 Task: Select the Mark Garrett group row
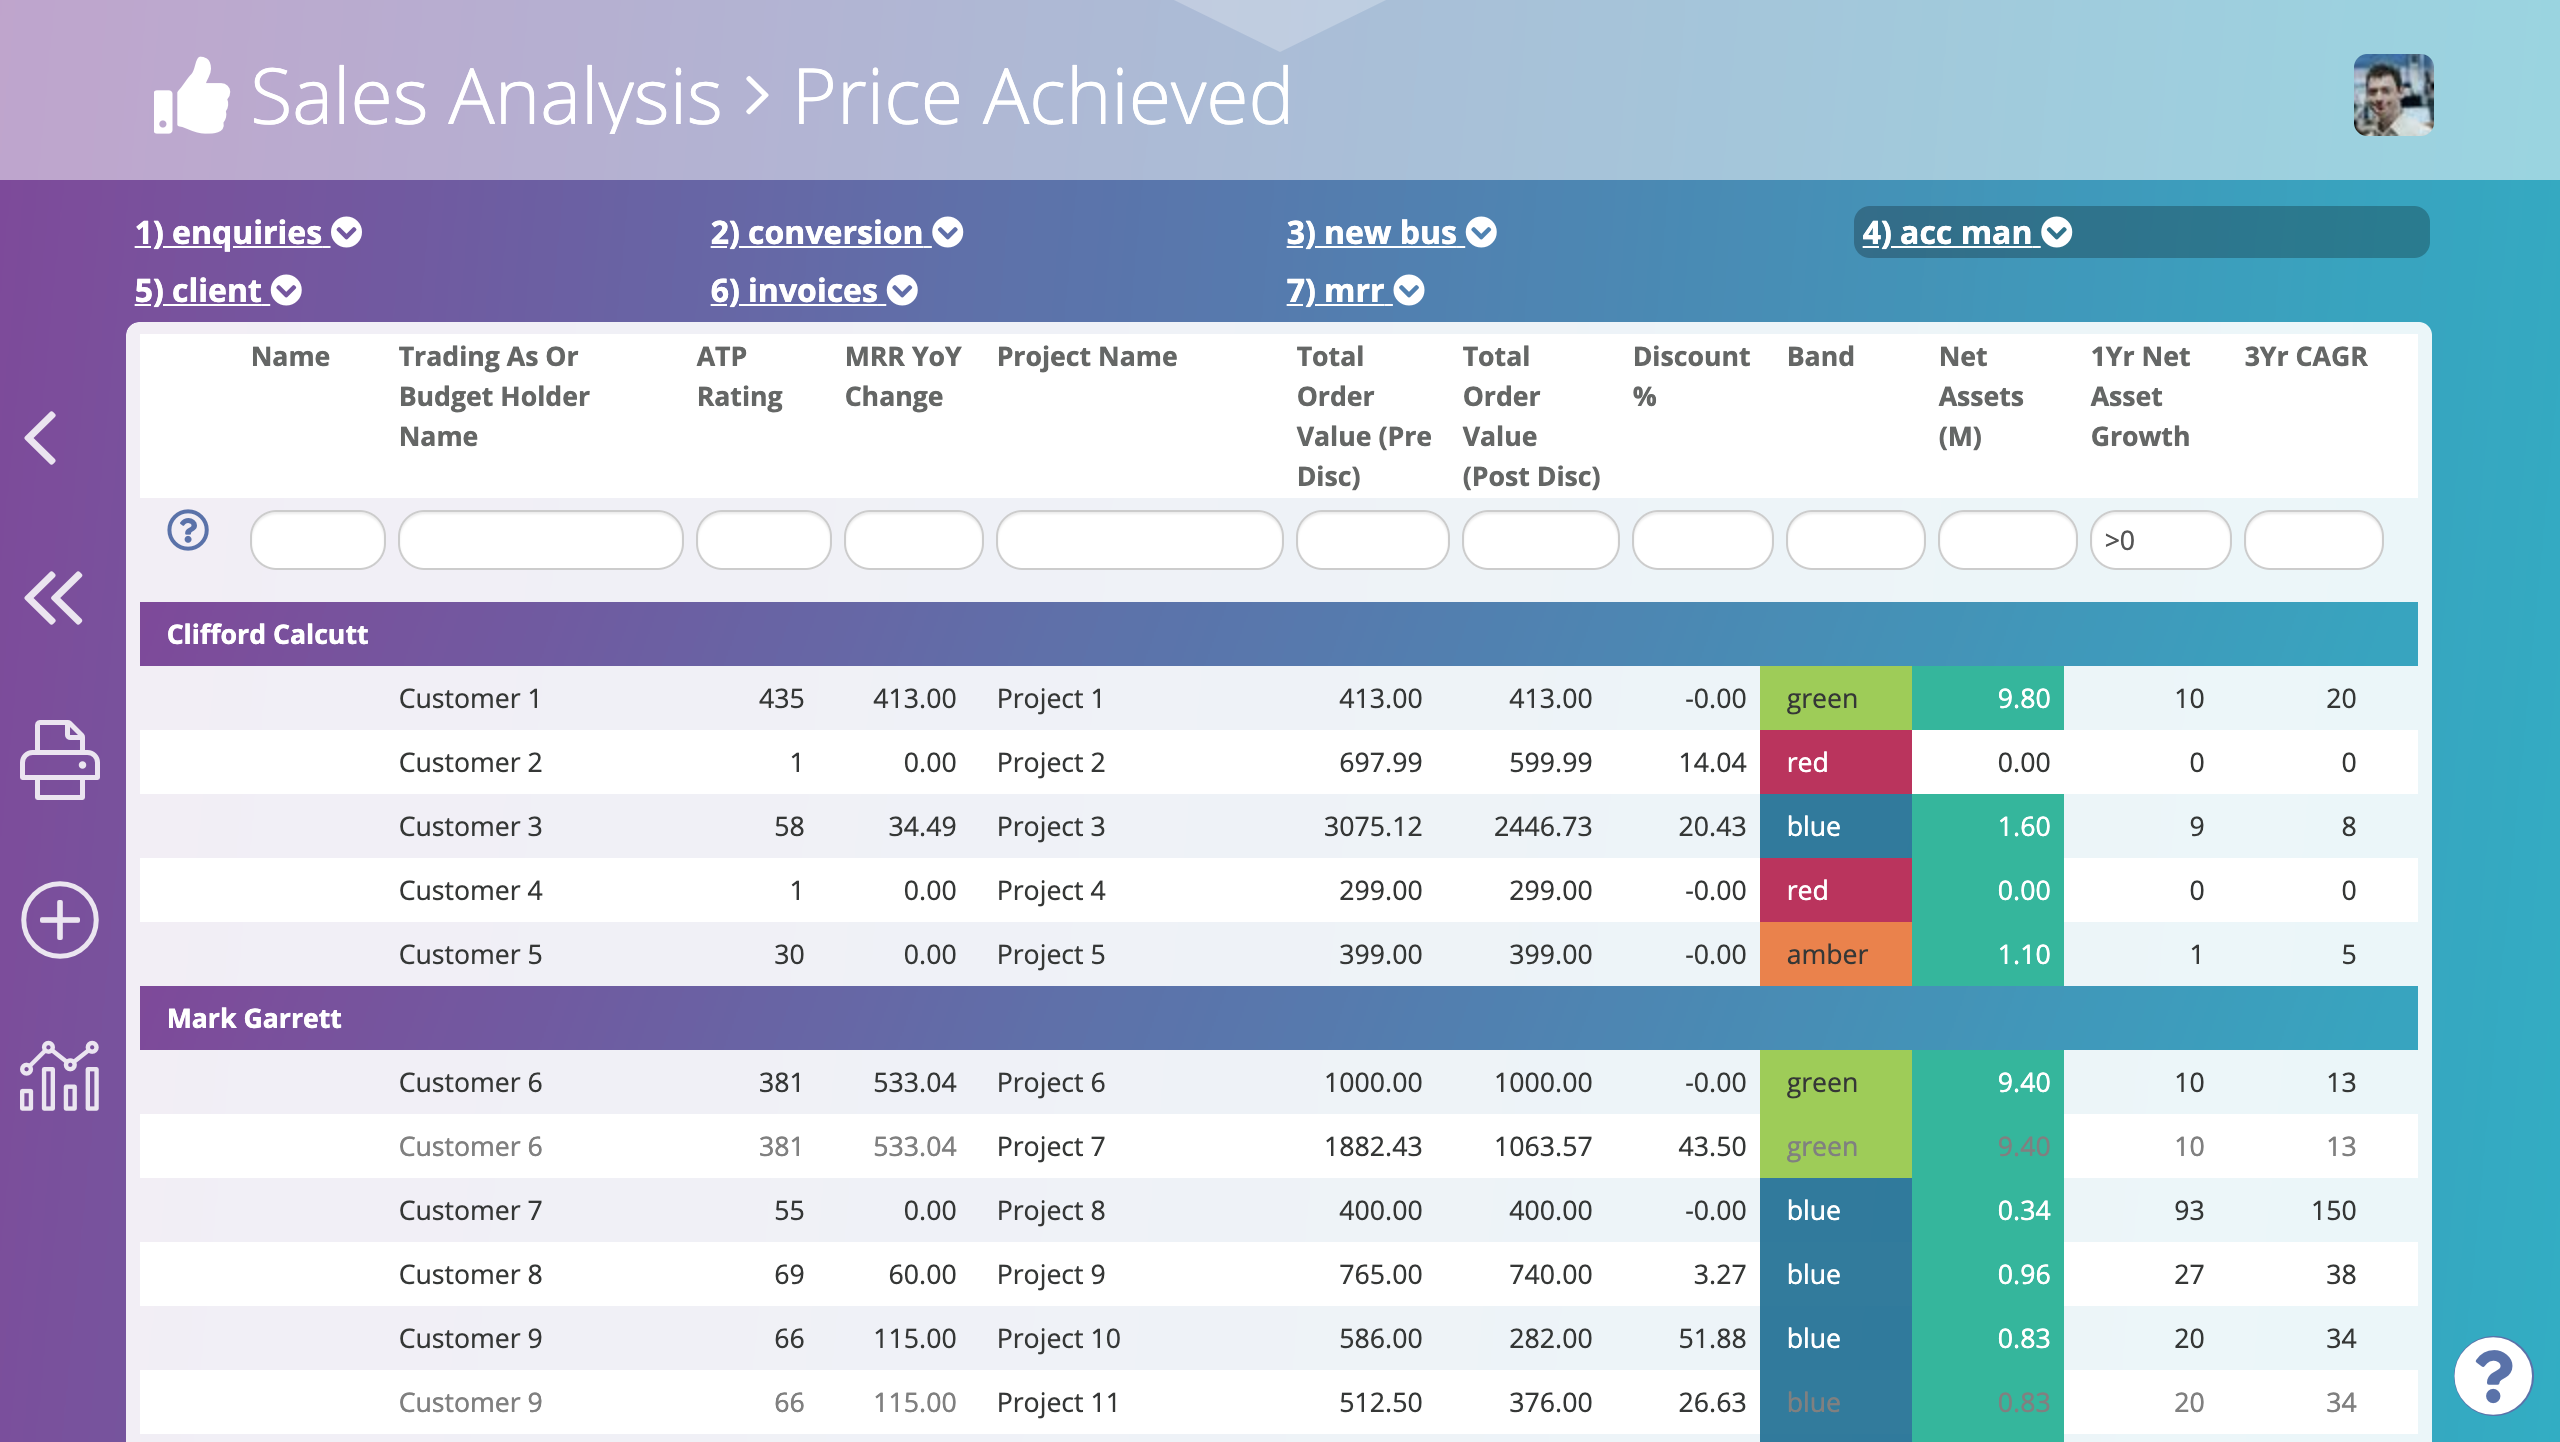1279,1018
